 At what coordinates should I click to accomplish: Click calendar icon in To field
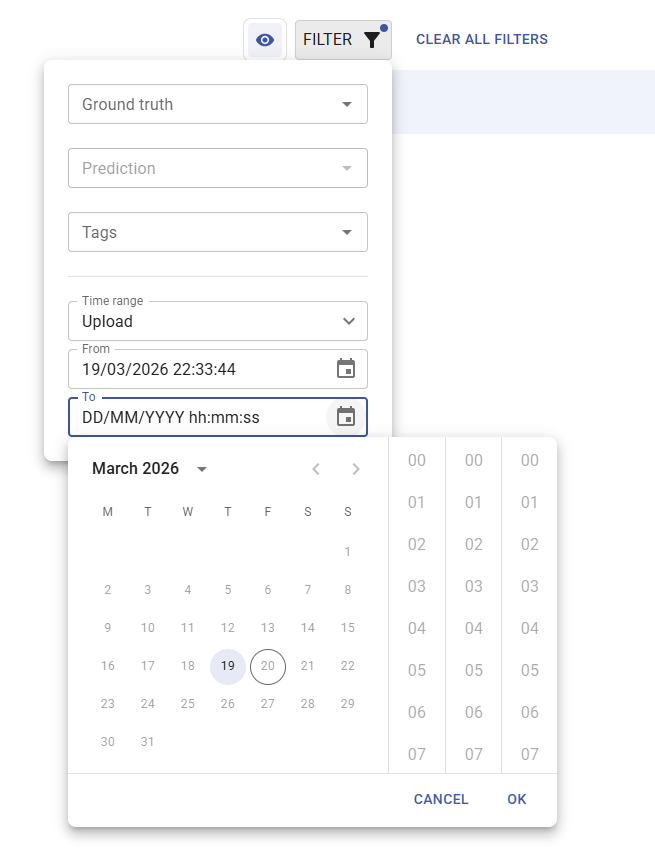coord(346,417)
